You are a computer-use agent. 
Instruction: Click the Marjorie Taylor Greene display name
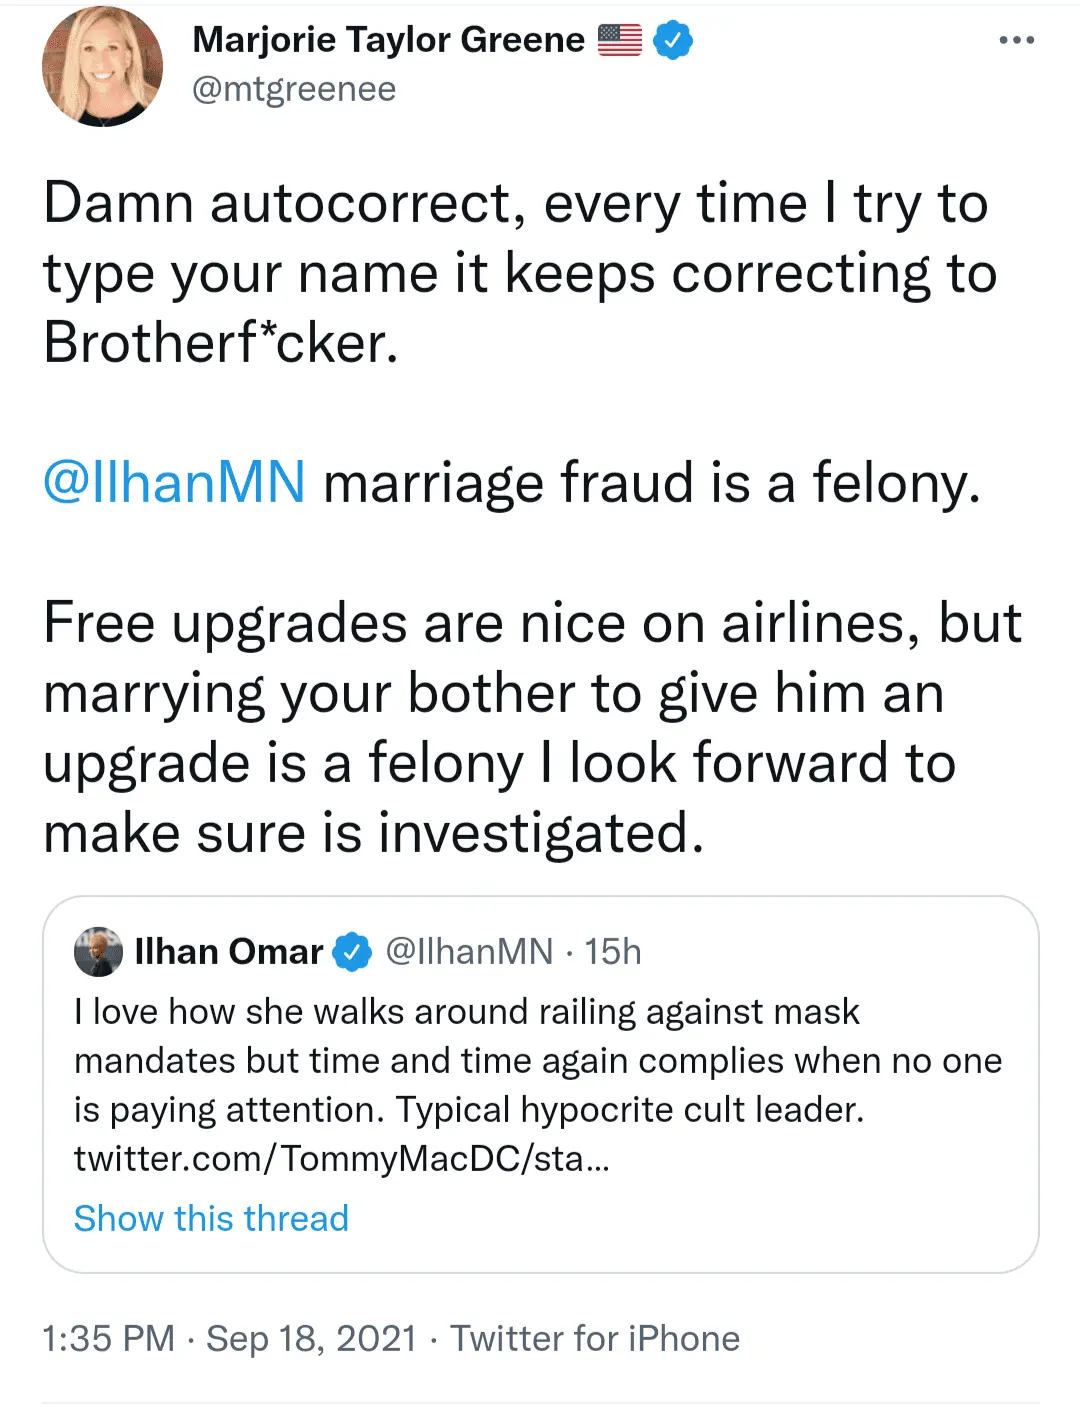[388, 40]
